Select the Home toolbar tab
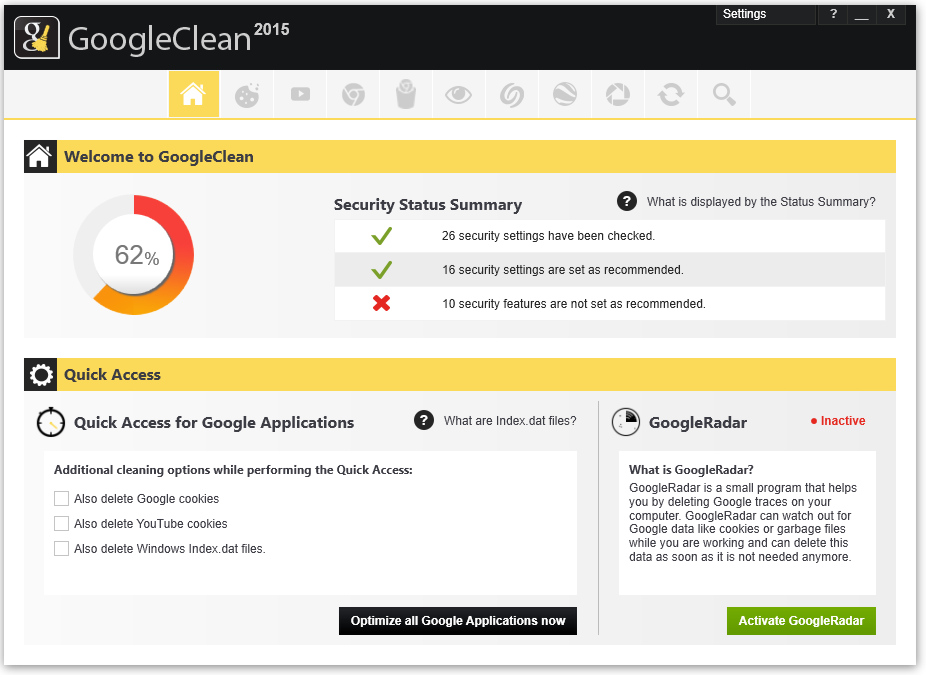Screen dimensions: 935x682 click(194, 94)
